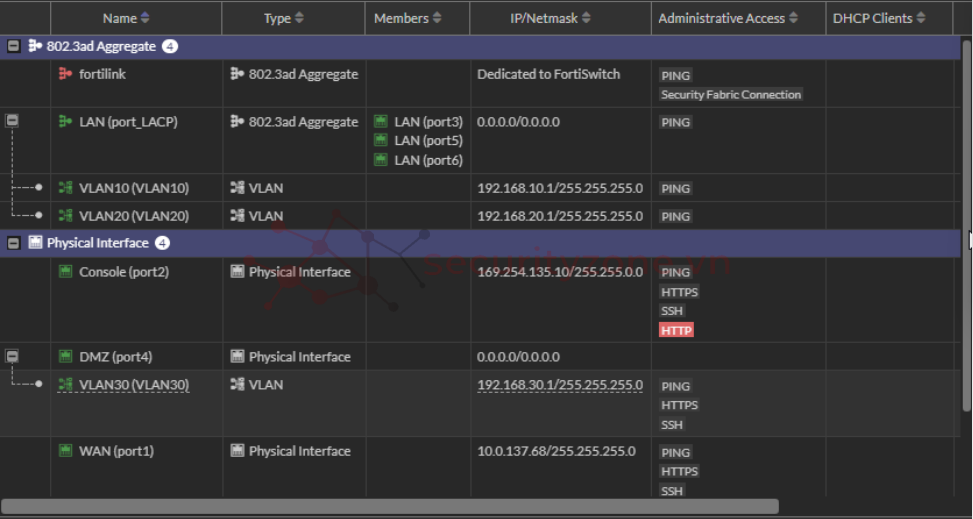The image size is (973, 519).
Task: Click the type icon in the VLAN30 row
Action: [237, 385]
